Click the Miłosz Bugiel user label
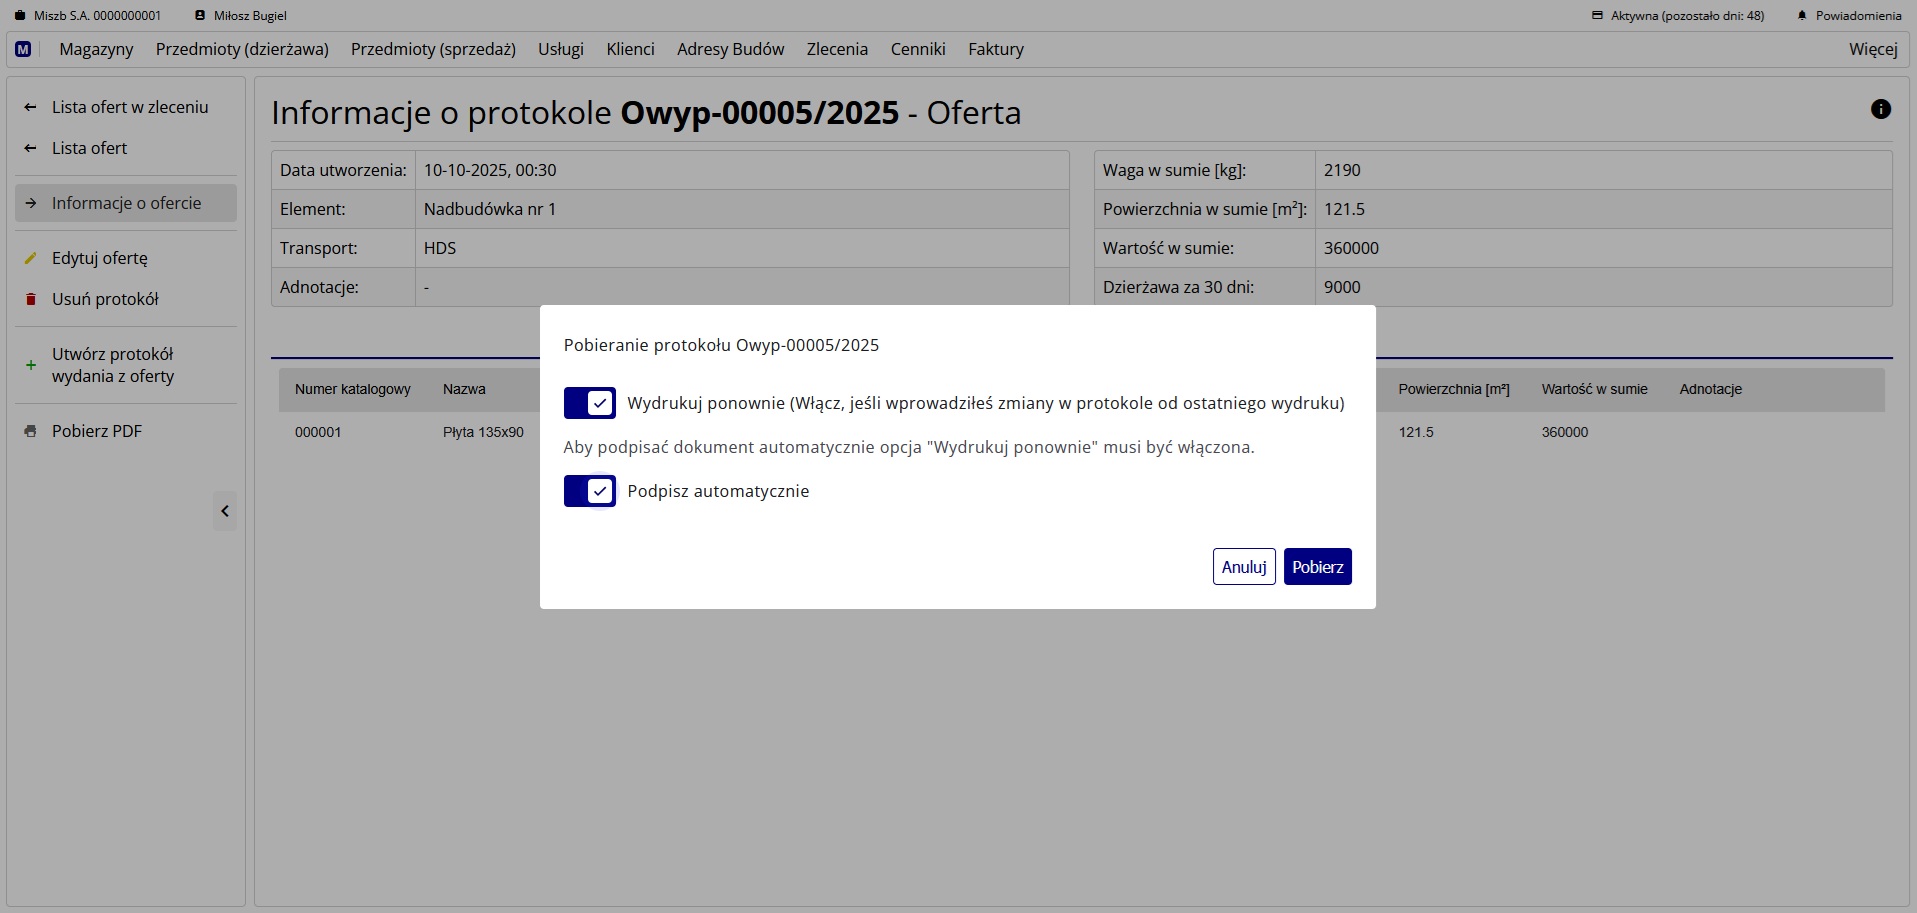Image resolution: width=1917 pixels, height=913 pixels. point(239,15)
